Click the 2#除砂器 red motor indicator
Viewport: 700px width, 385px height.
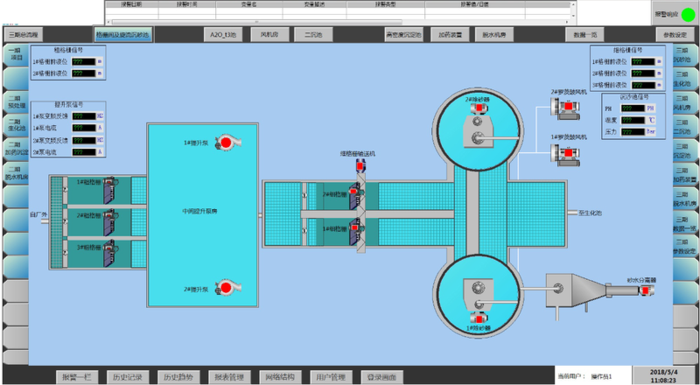479,108
